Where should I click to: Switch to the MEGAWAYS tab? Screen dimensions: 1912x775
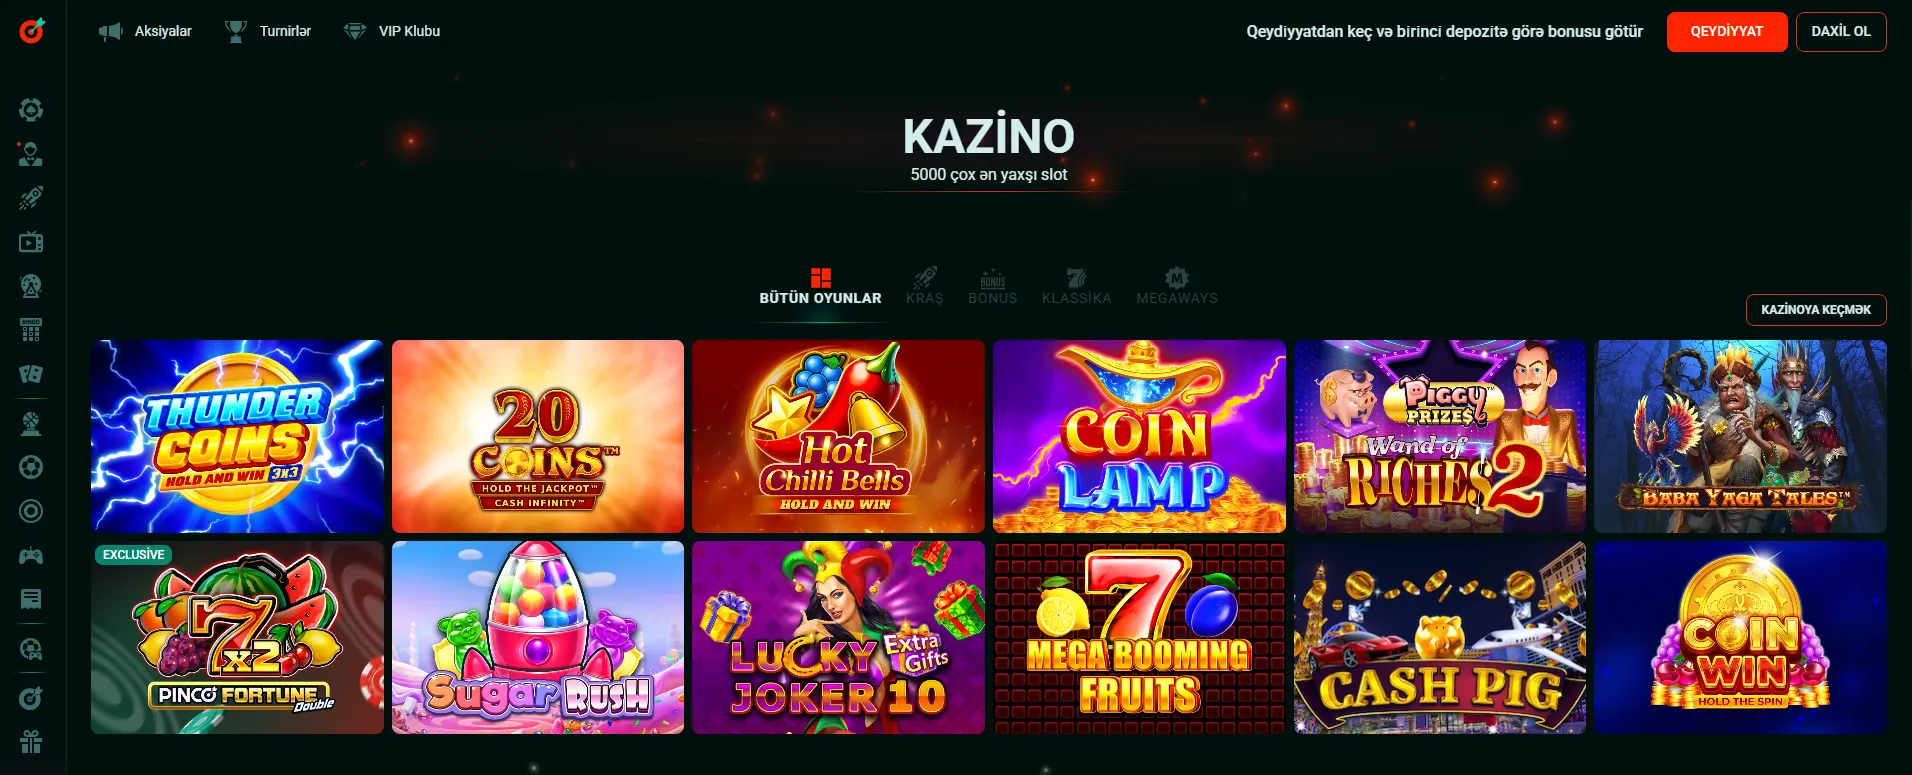[1177, 286]
